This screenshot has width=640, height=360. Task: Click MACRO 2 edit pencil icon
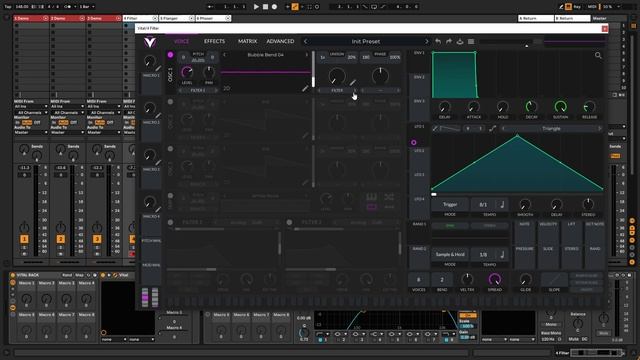[158, 116]
